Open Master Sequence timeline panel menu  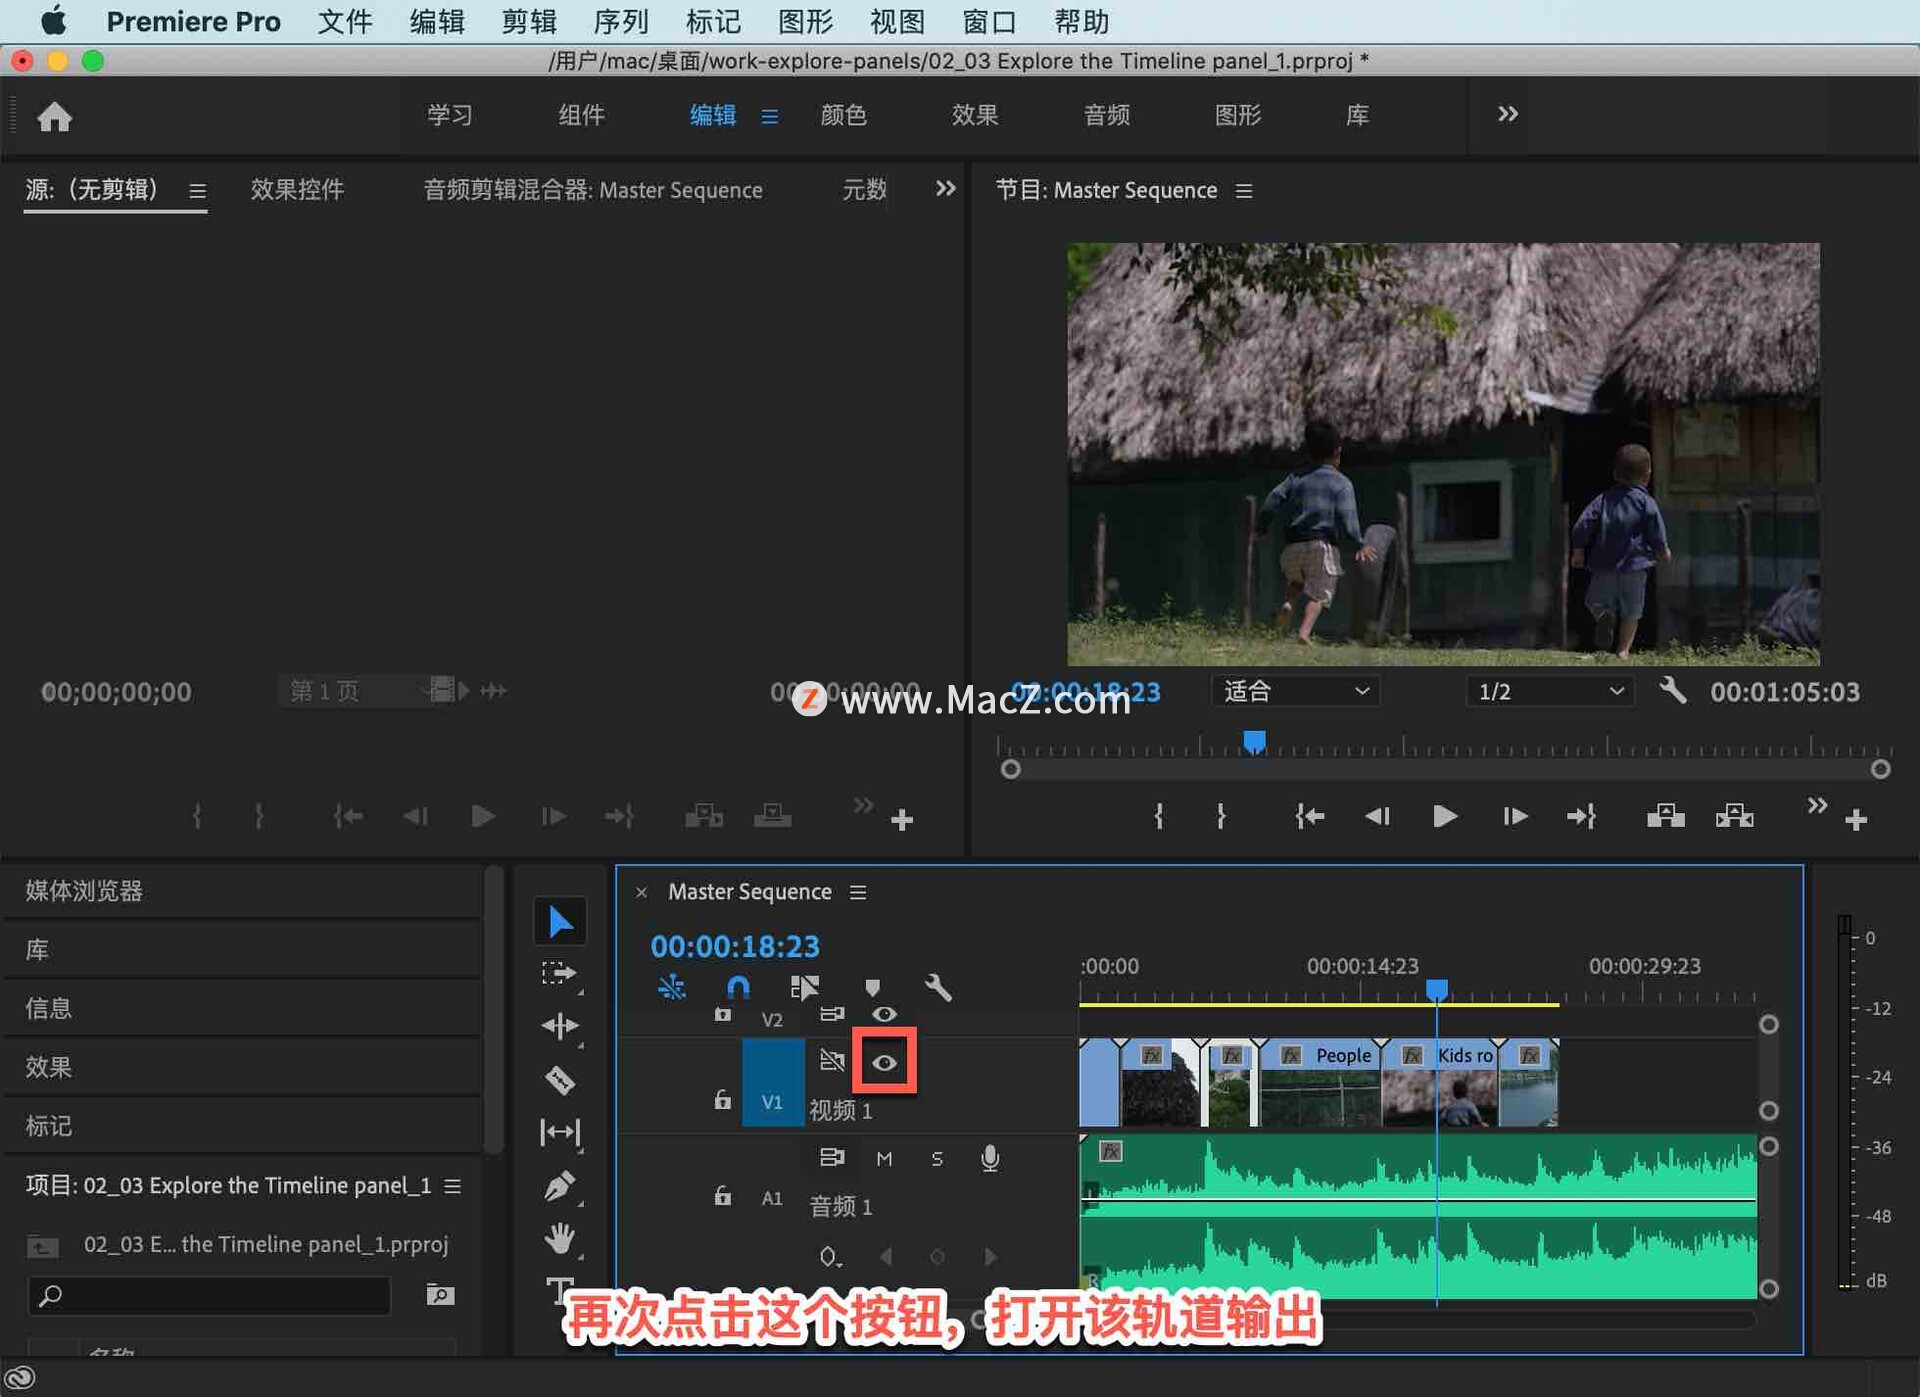858,891
